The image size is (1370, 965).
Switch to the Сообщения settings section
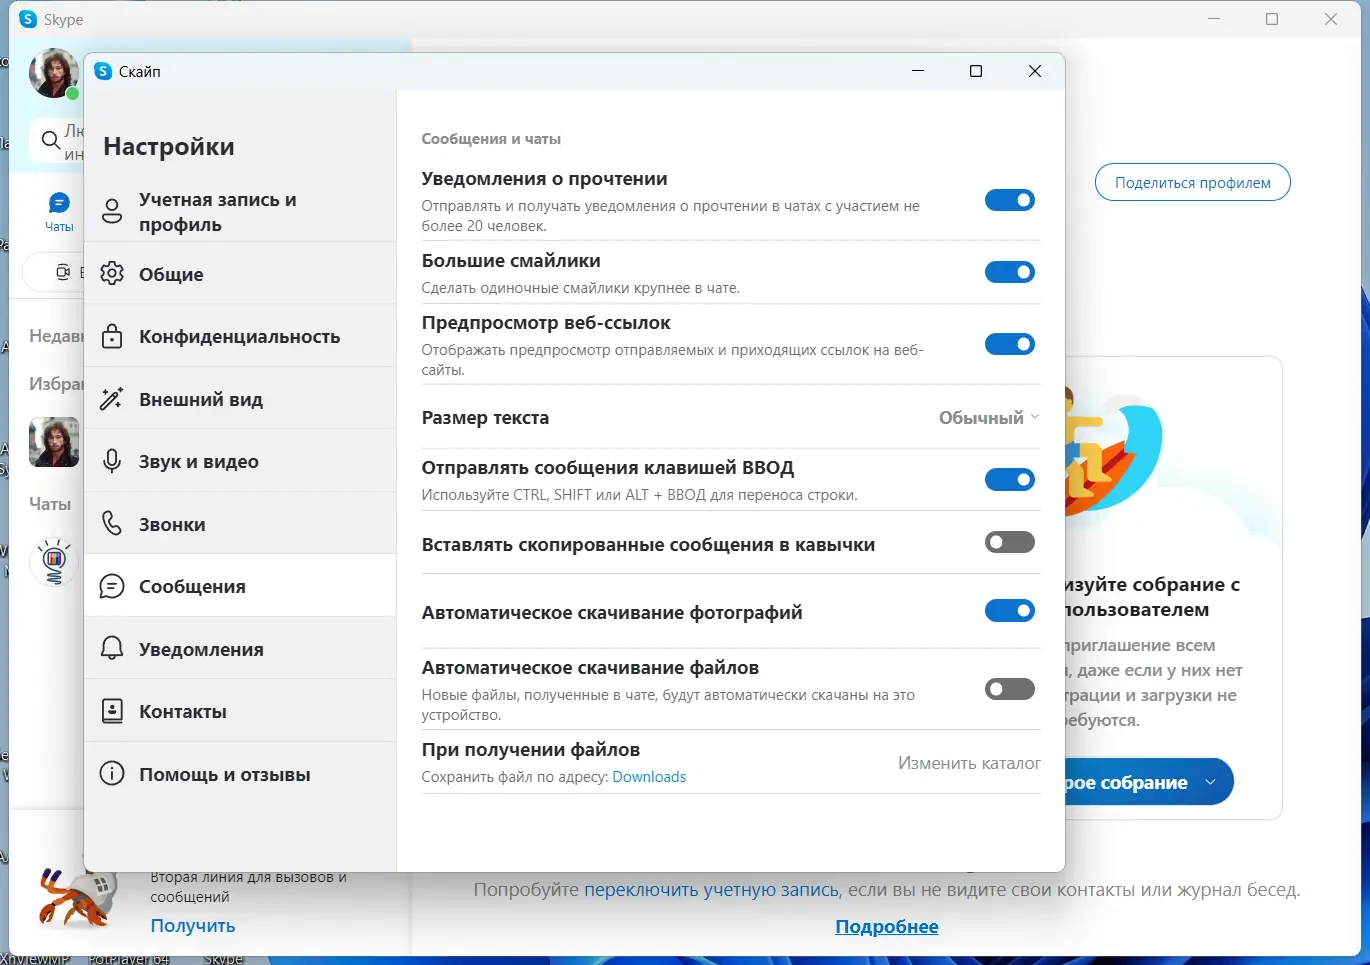coord(193,586)
